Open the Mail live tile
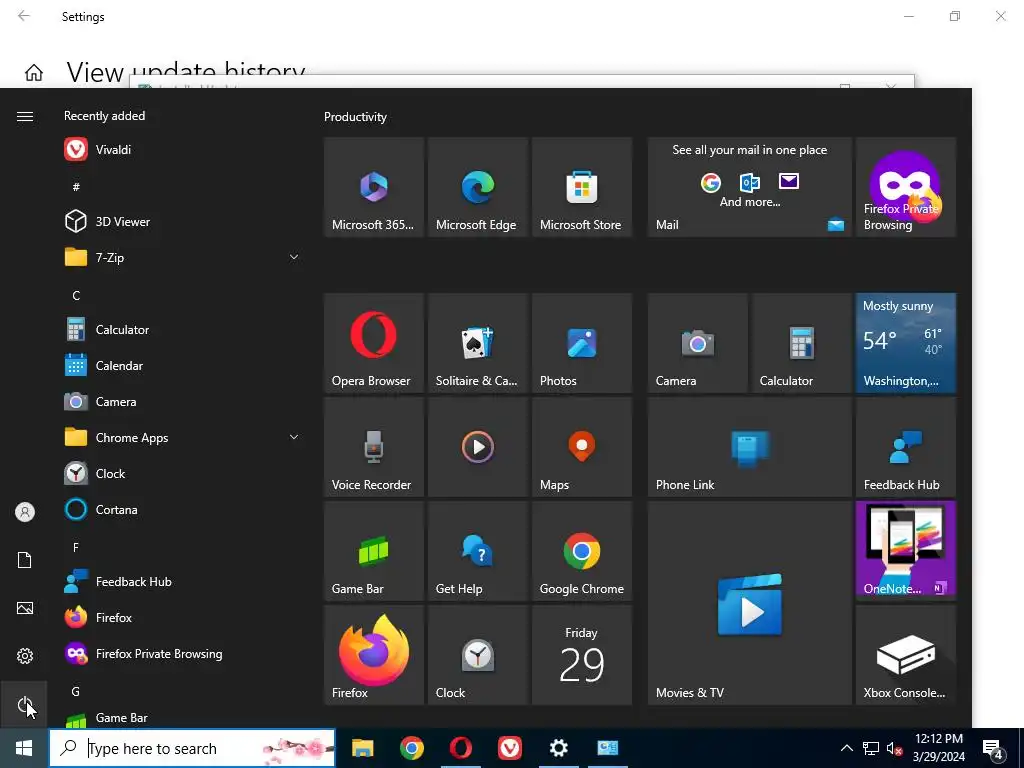Viewport: 1024px width, 768px height. point(750,187)
